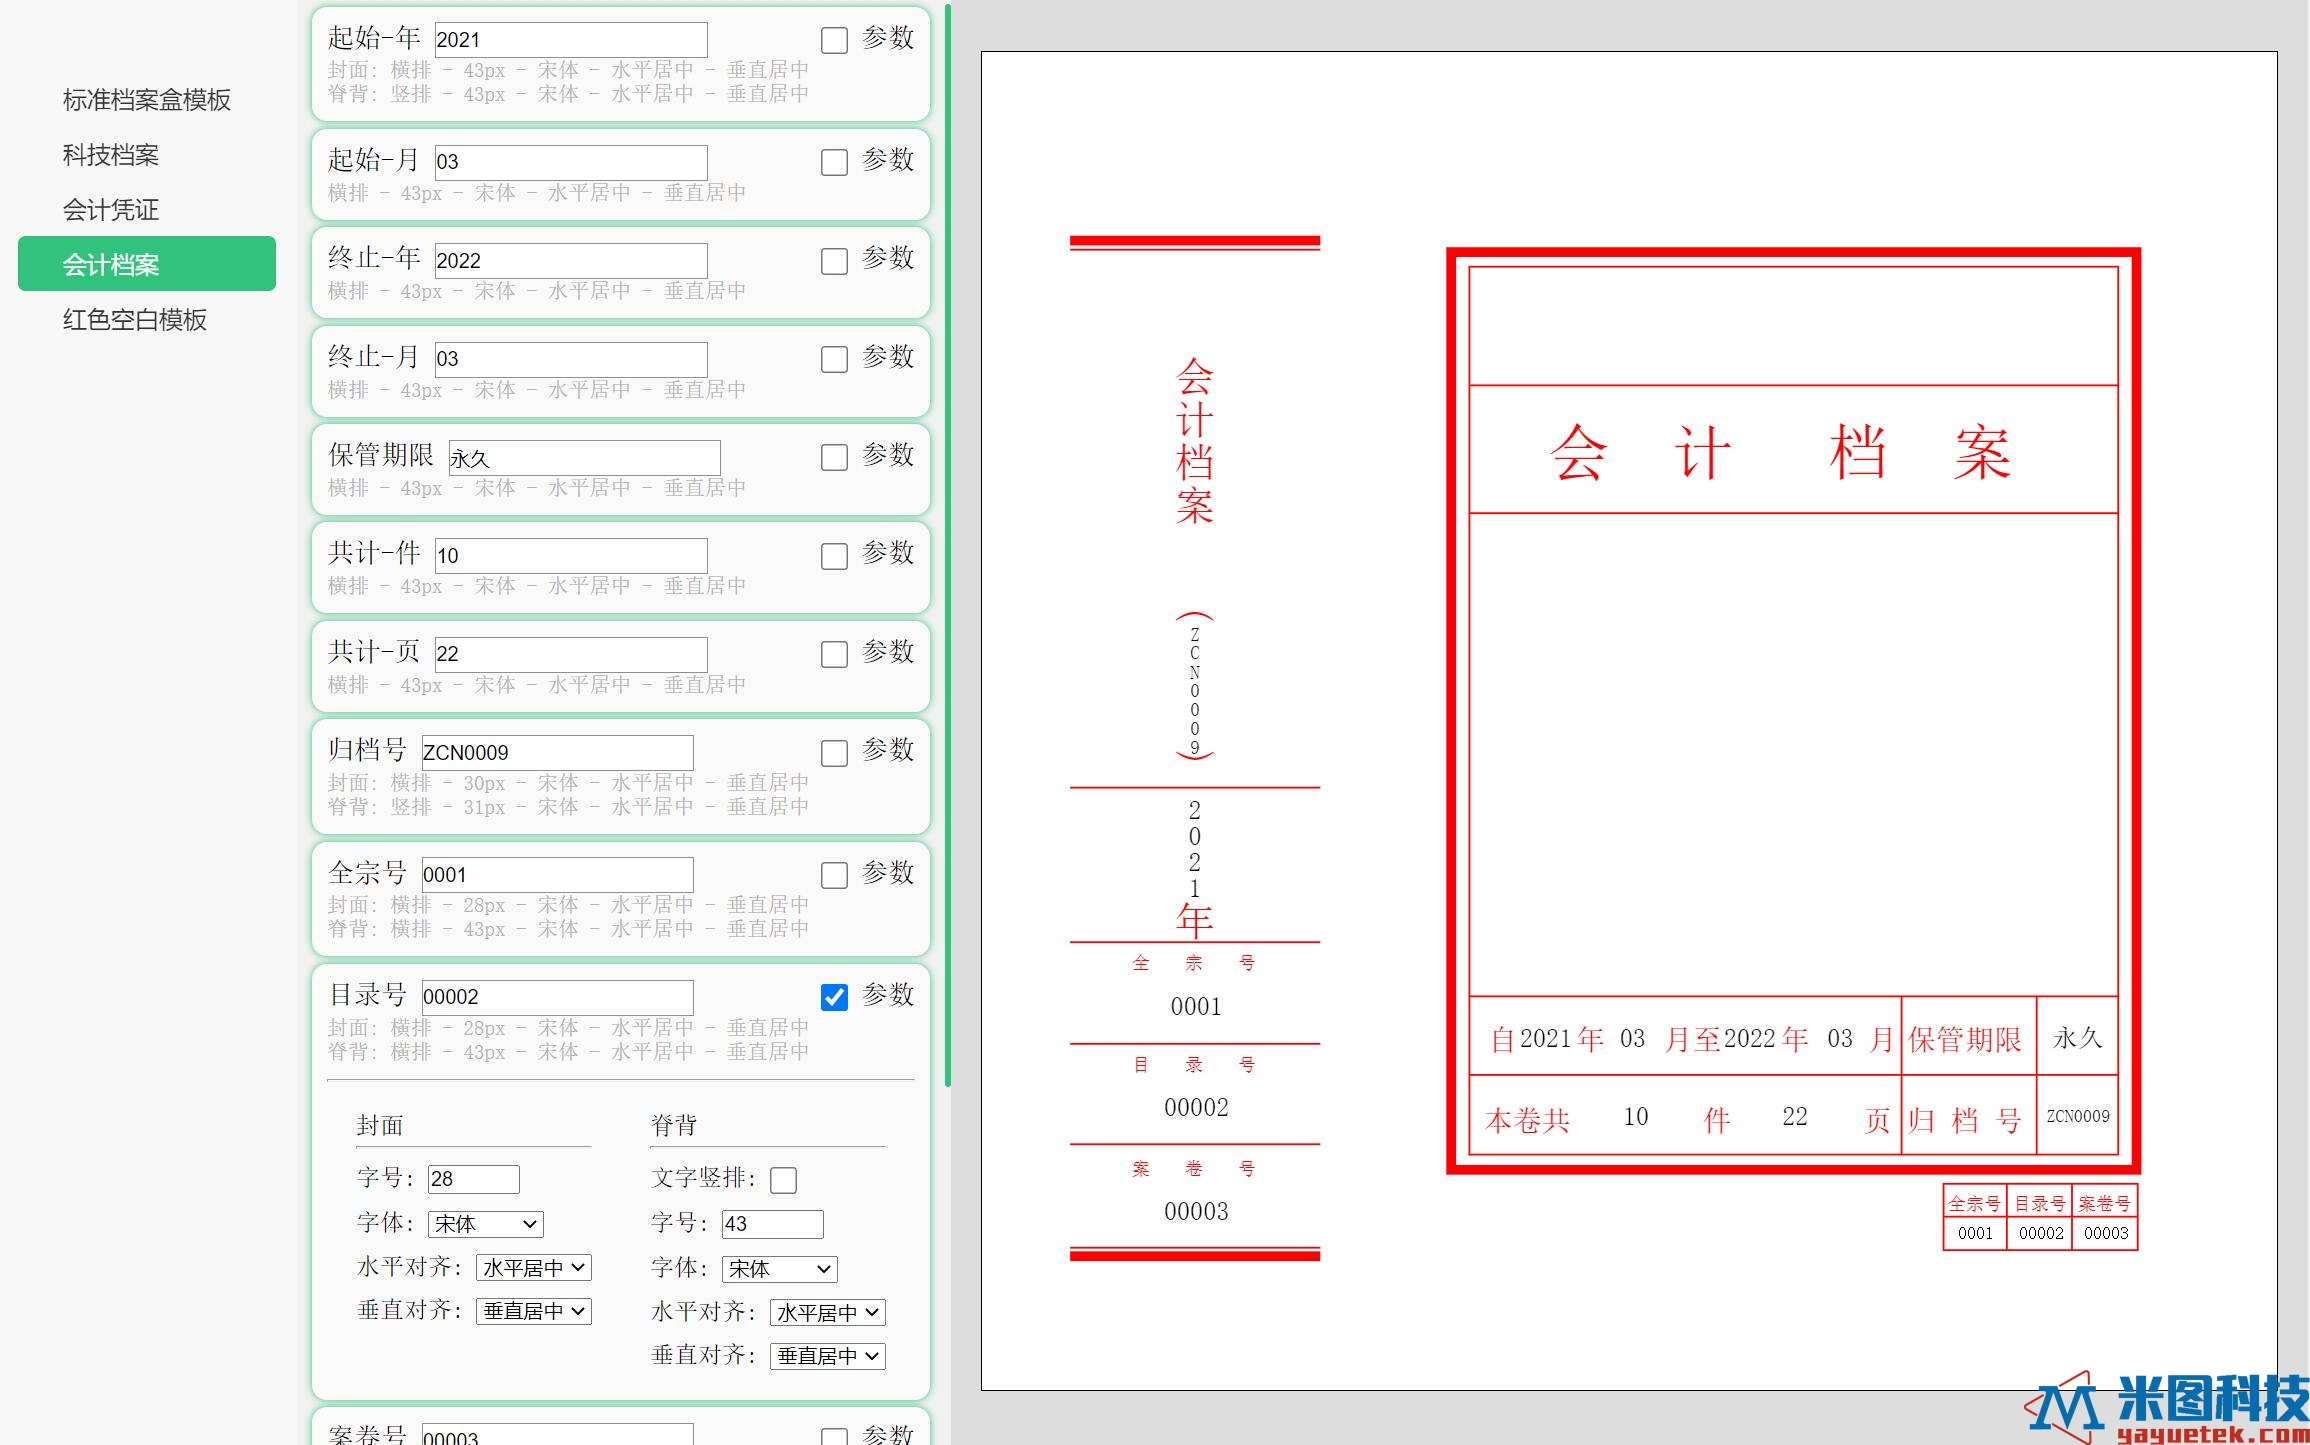Screen dimensions: 2310x1445
Task: Enable 参数 checkbox for 全宗号
Action: pyautogui.click(x=834, y=875)
